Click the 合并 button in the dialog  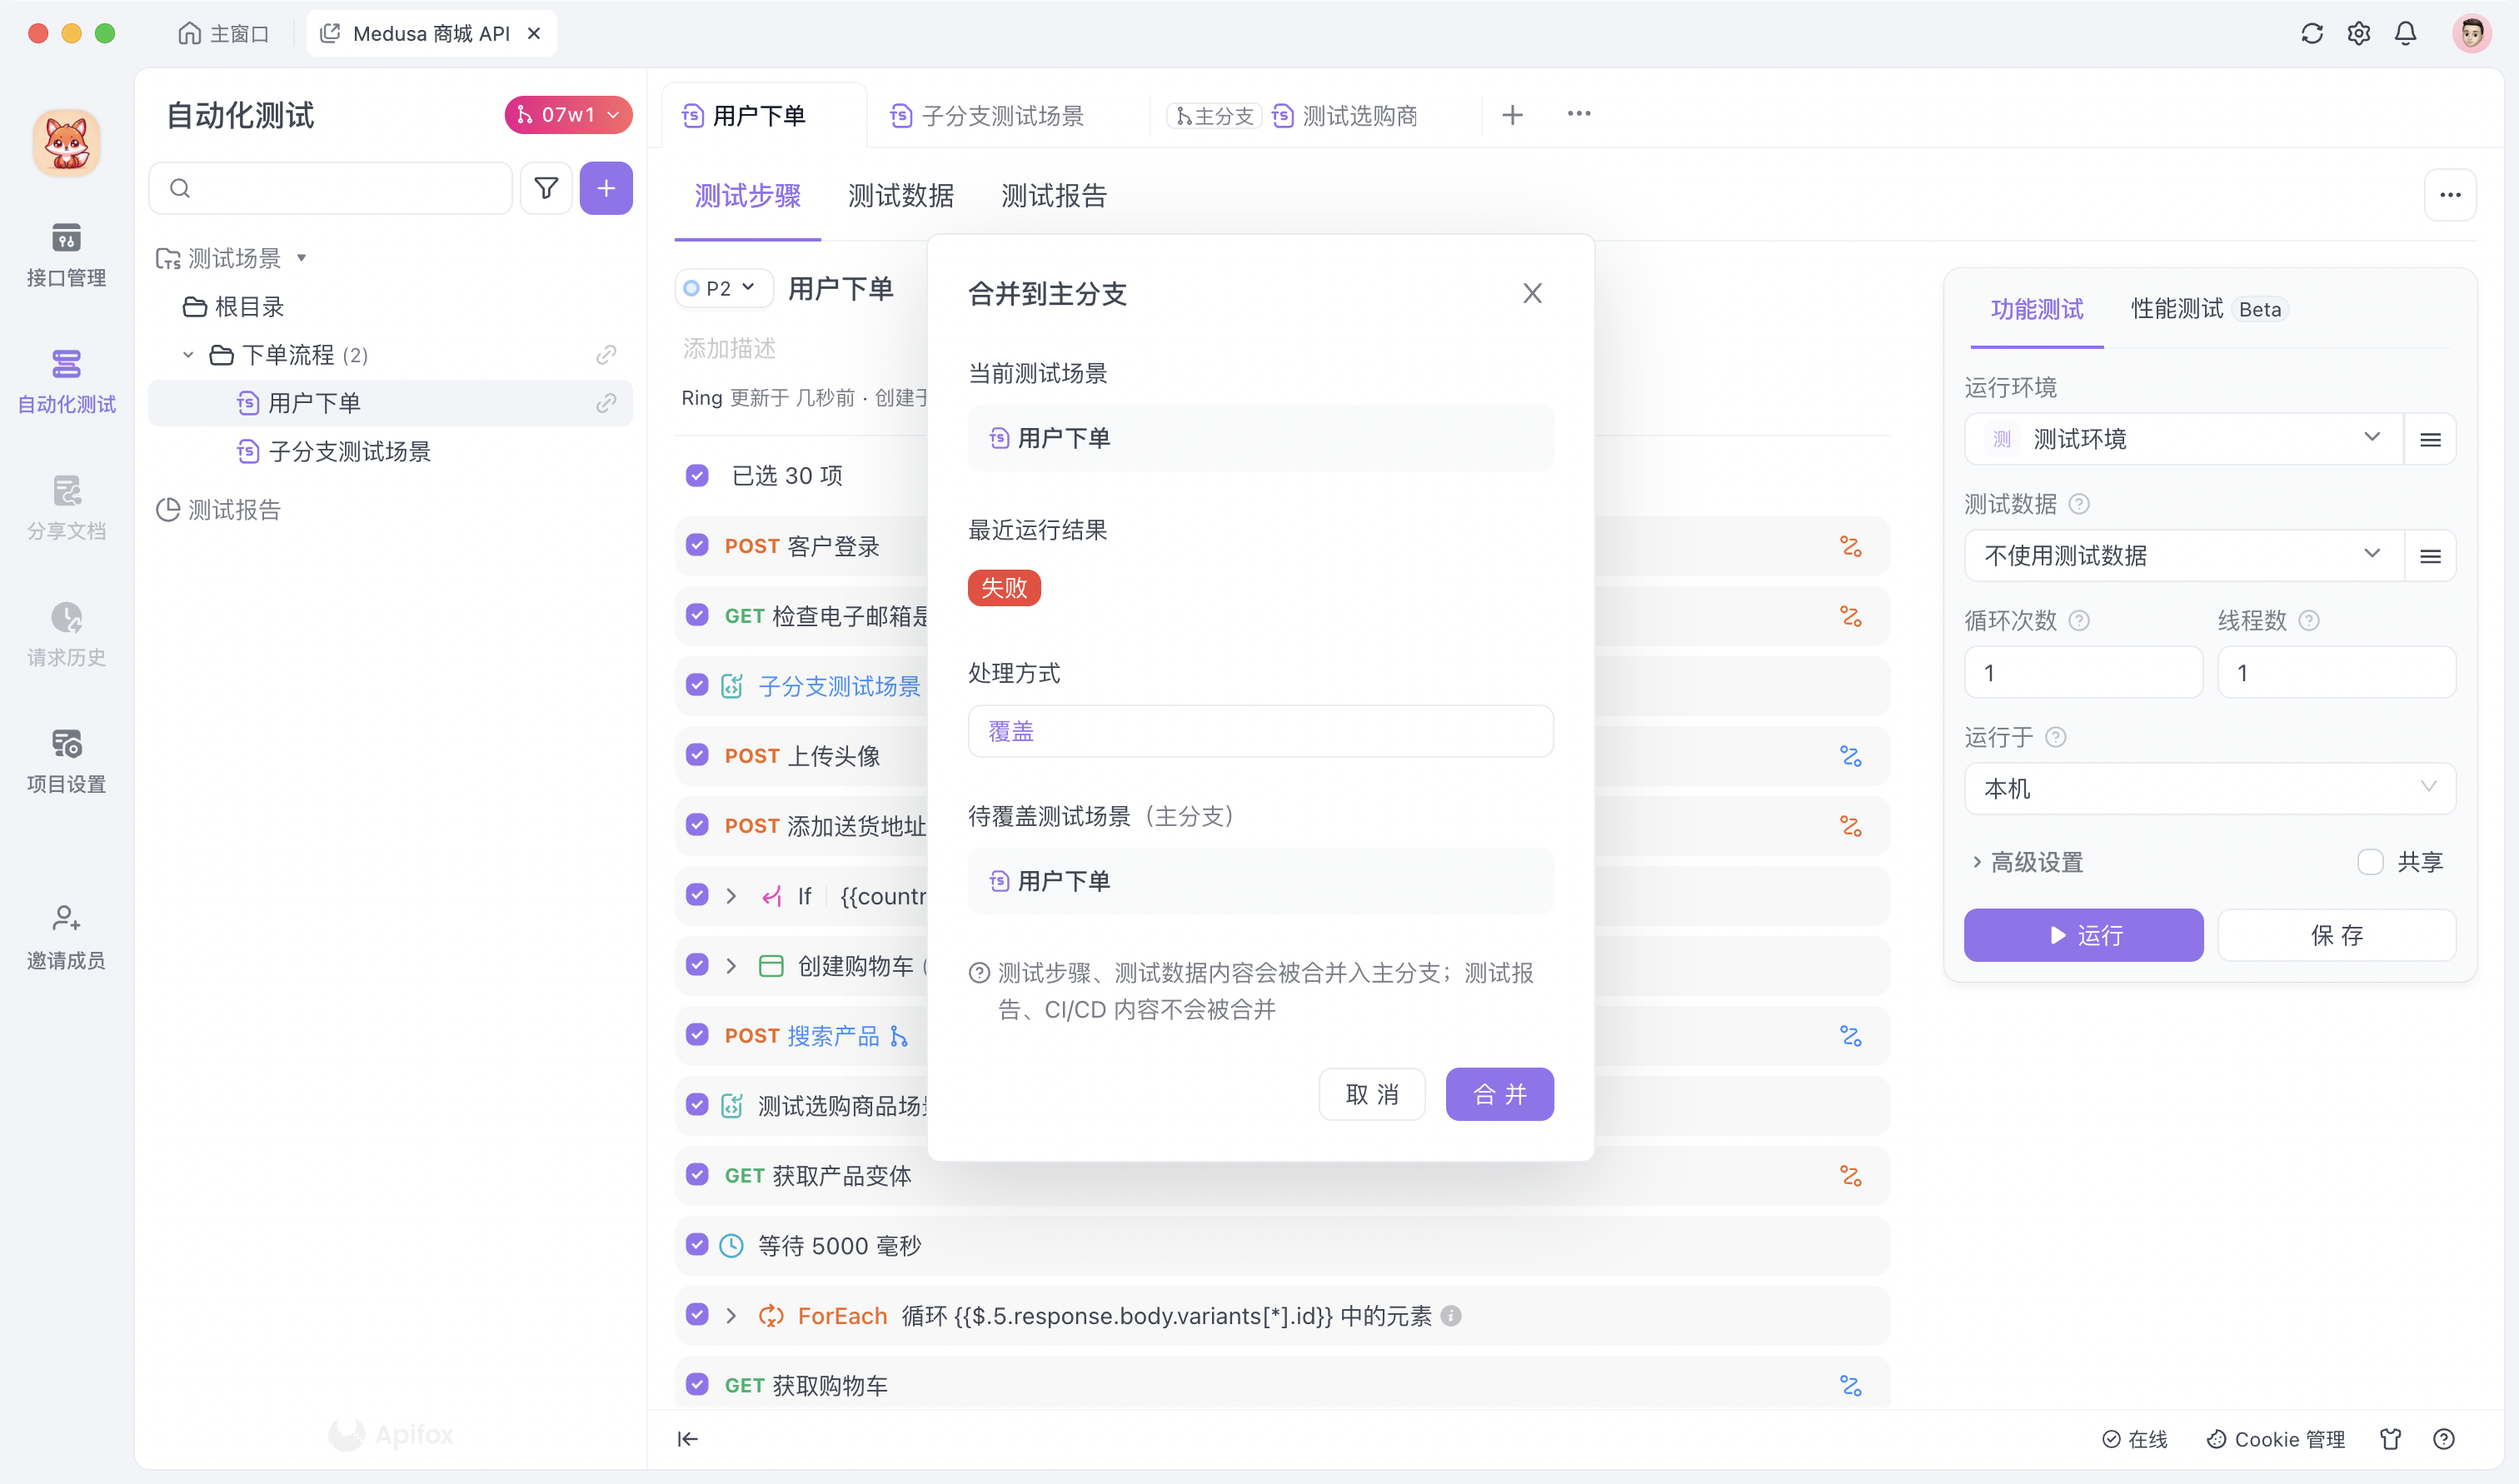[1499, 1093]
